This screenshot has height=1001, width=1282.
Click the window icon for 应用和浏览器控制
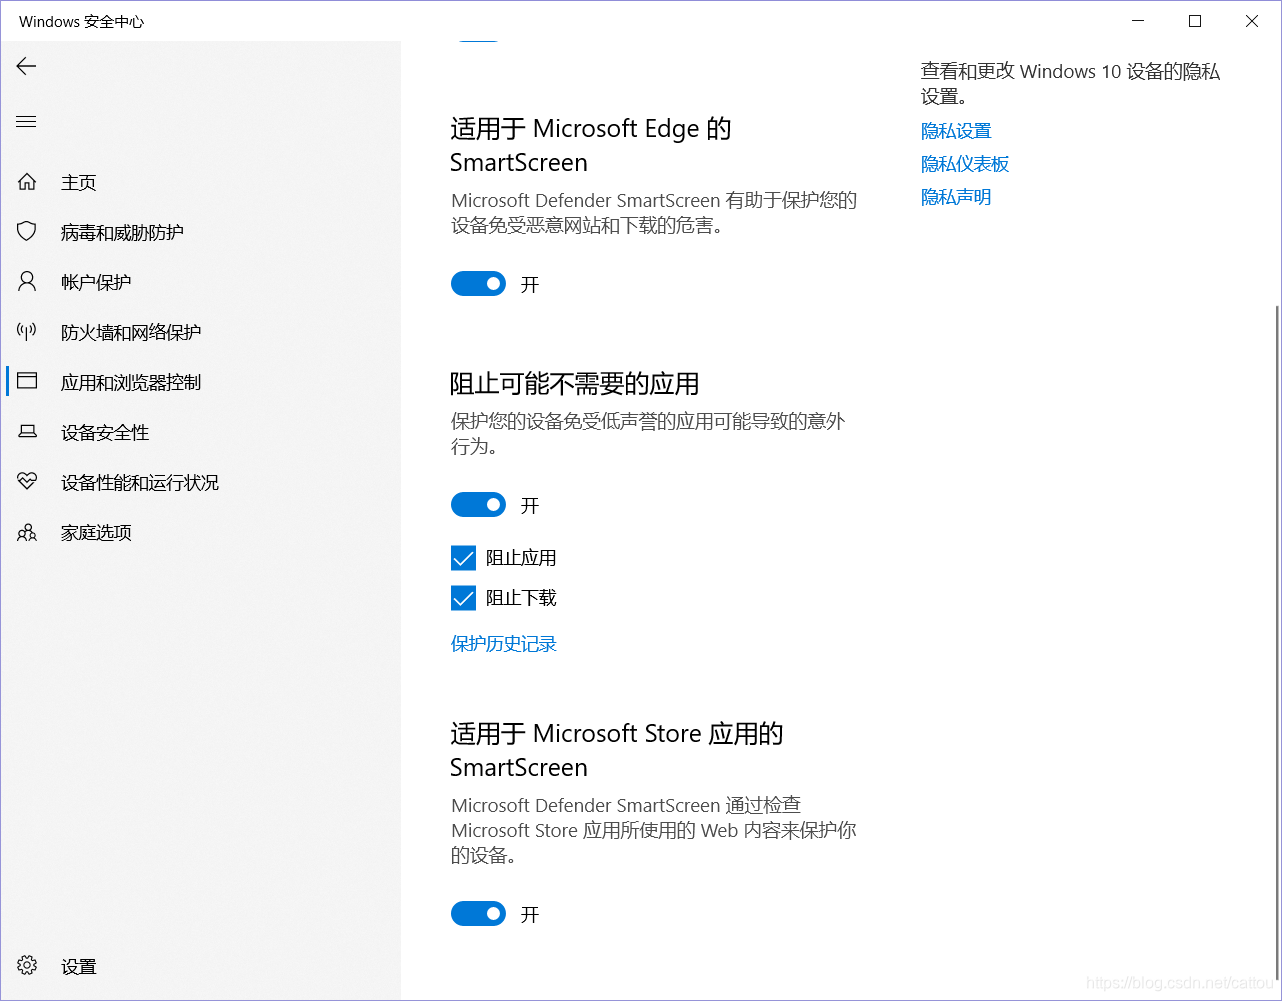point(27,382)
